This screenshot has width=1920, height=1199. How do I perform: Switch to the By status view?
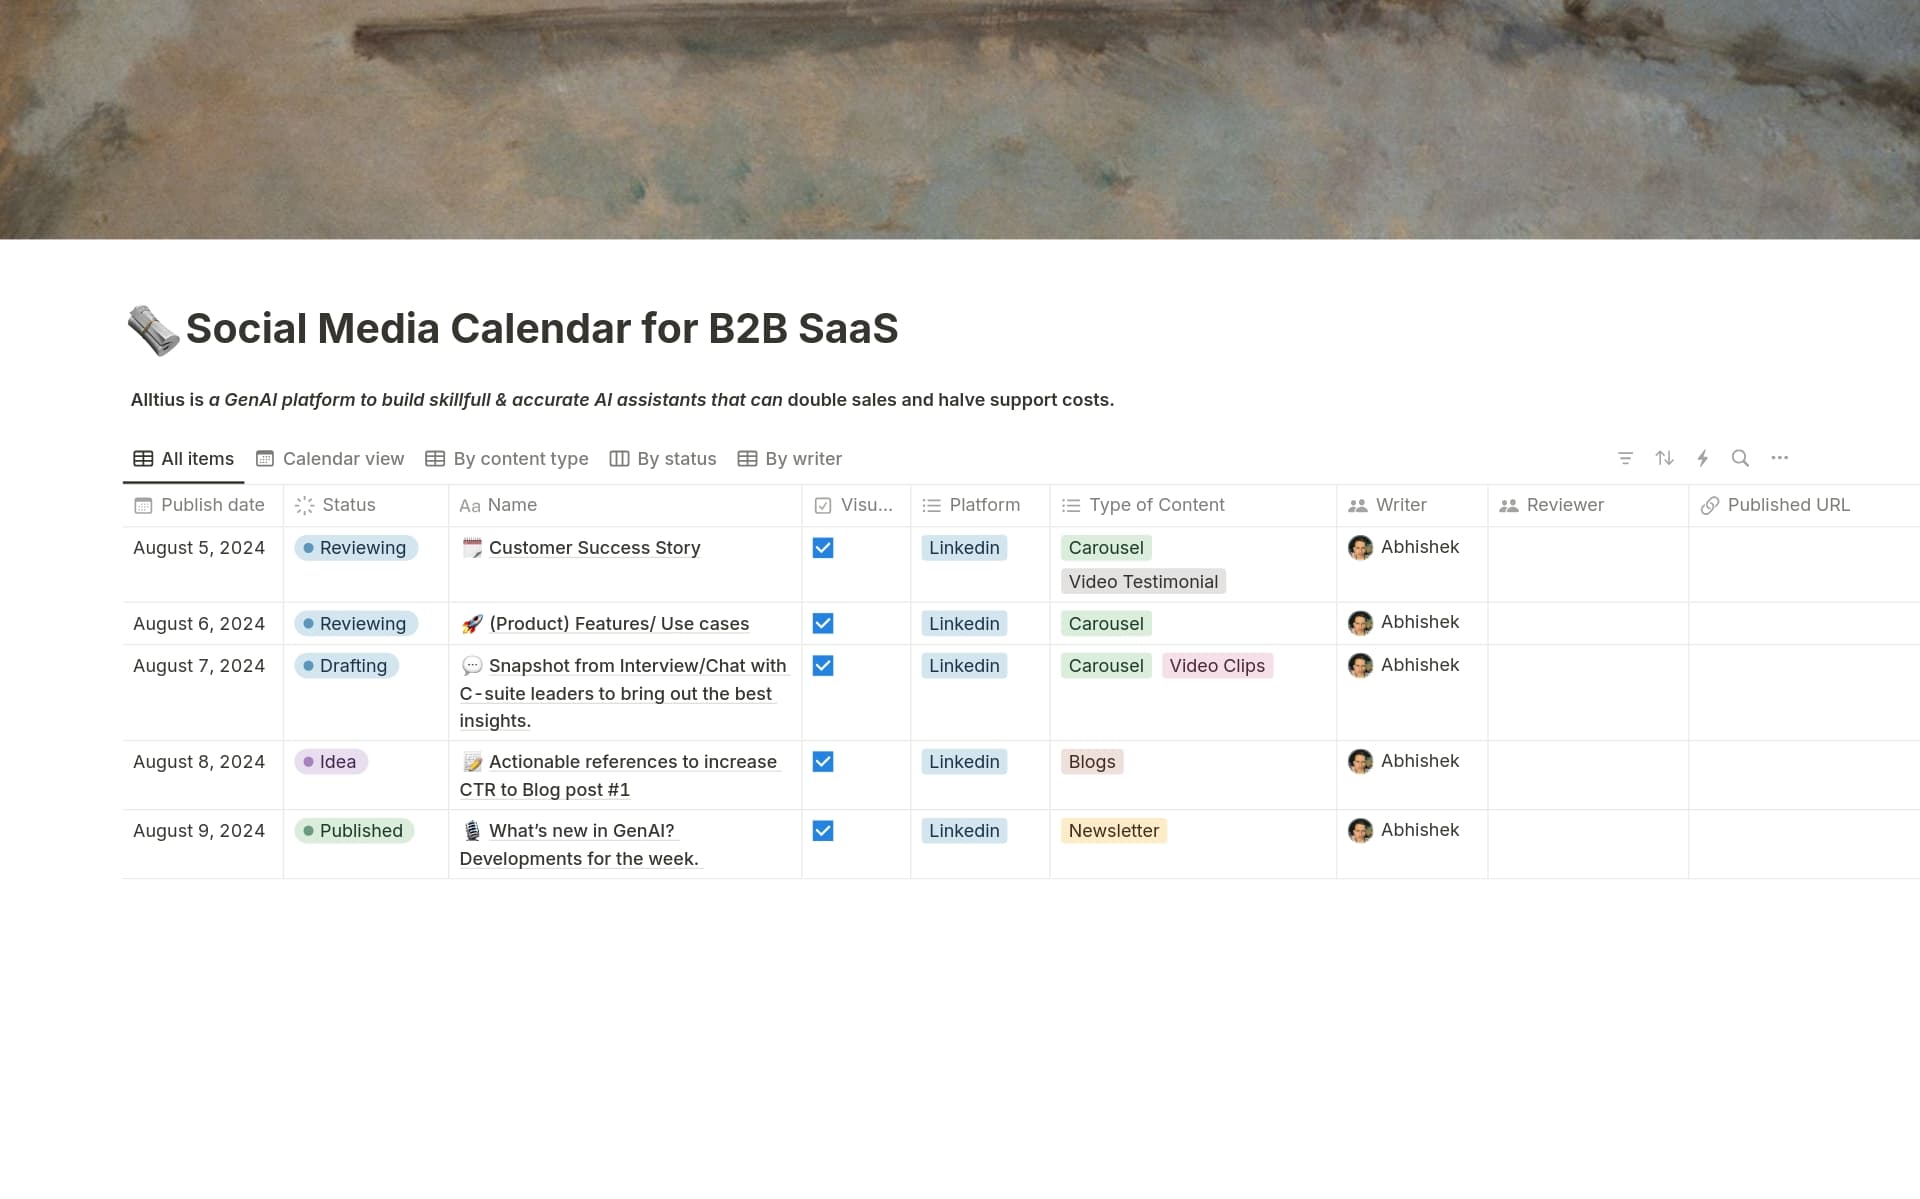(663, 458)
